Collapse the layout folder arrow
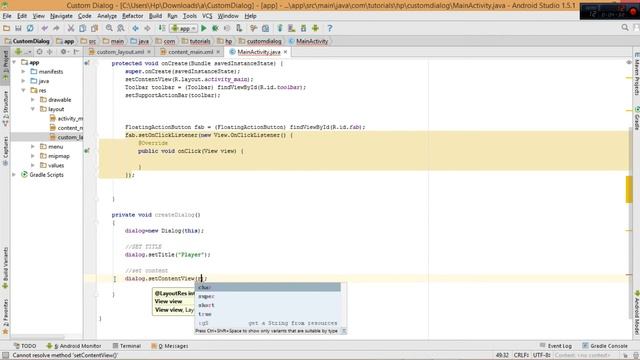 [x=33, y=109]
